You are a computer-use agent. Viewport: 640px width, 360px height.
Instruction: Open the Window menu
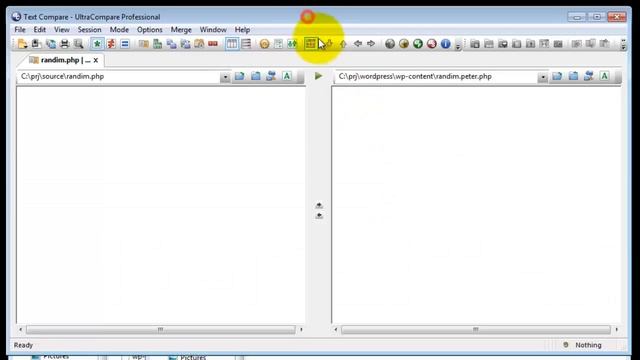click(x=213, y=30)
